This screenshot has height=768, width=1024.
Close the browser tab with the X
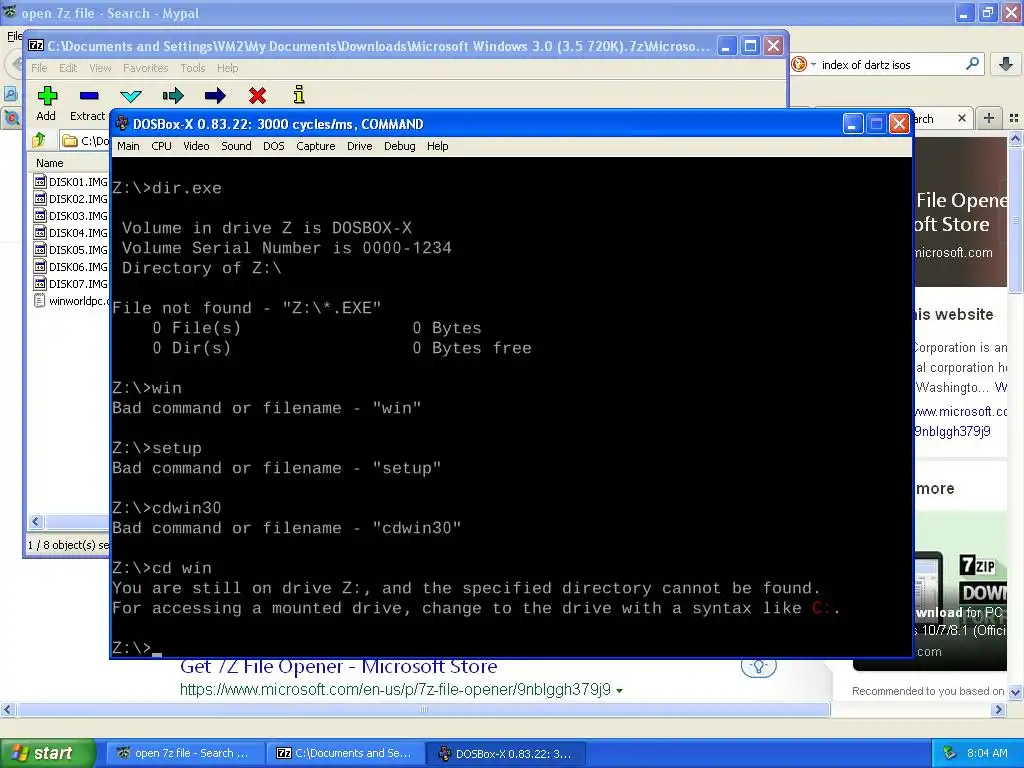click(x=961, y=118)
